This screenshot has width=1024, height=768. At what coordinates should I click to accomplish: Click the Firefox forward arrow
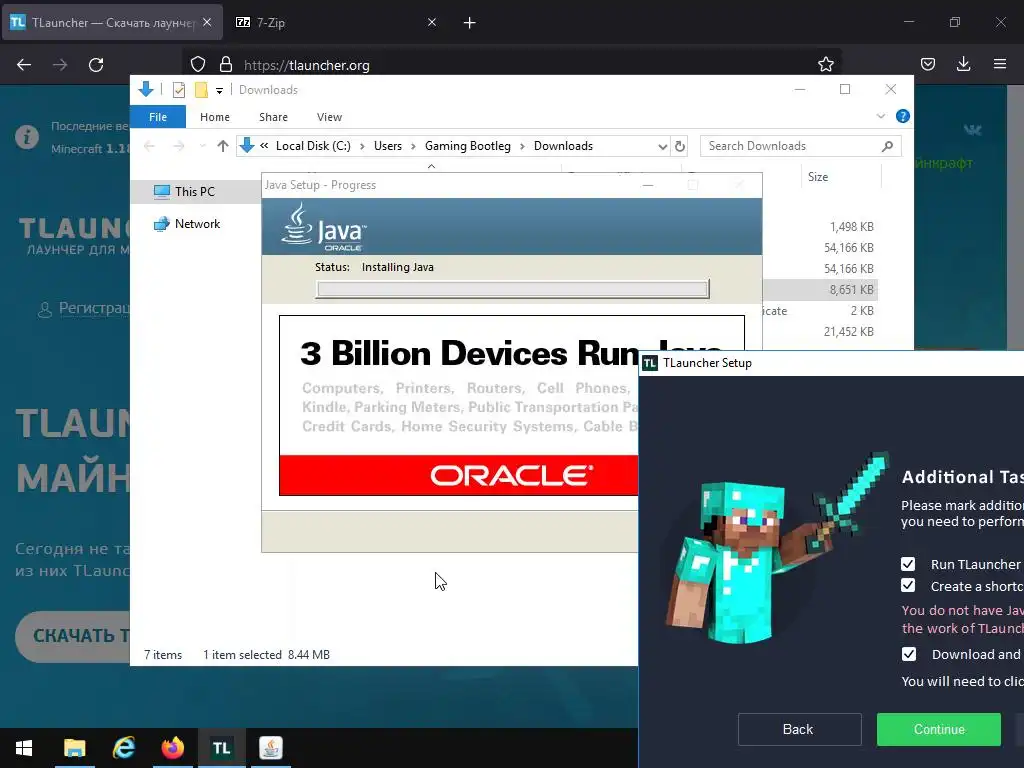60,65
